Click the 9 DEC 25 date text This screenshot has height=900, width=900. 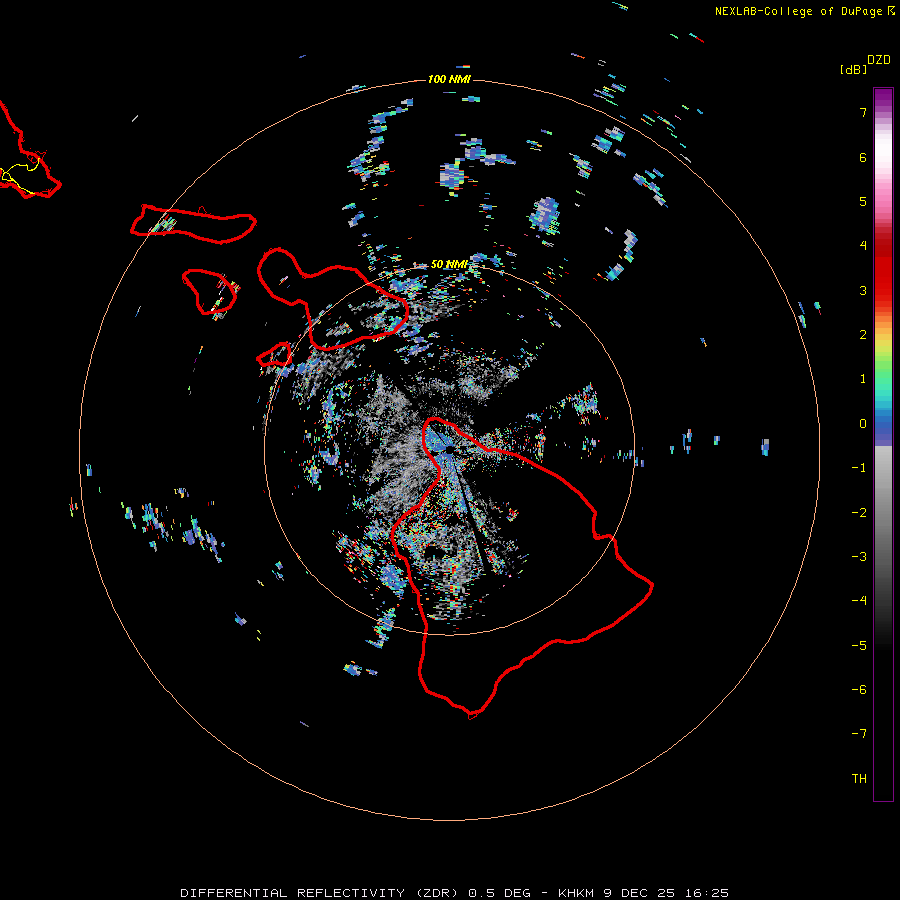[x=639, y=893]
